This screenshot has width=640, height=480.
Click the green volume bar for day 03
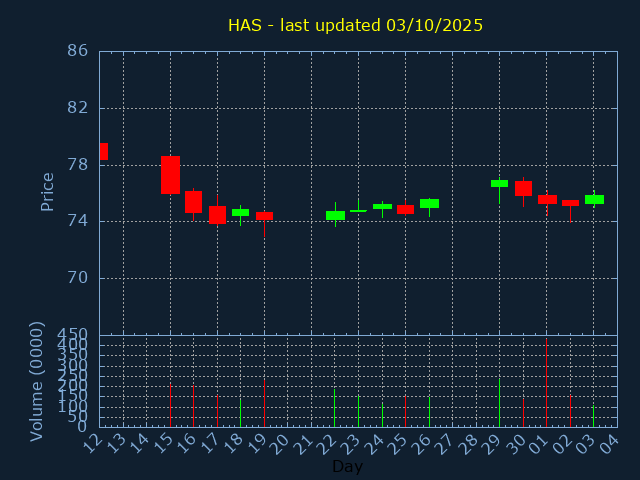[x=593, y=416]
